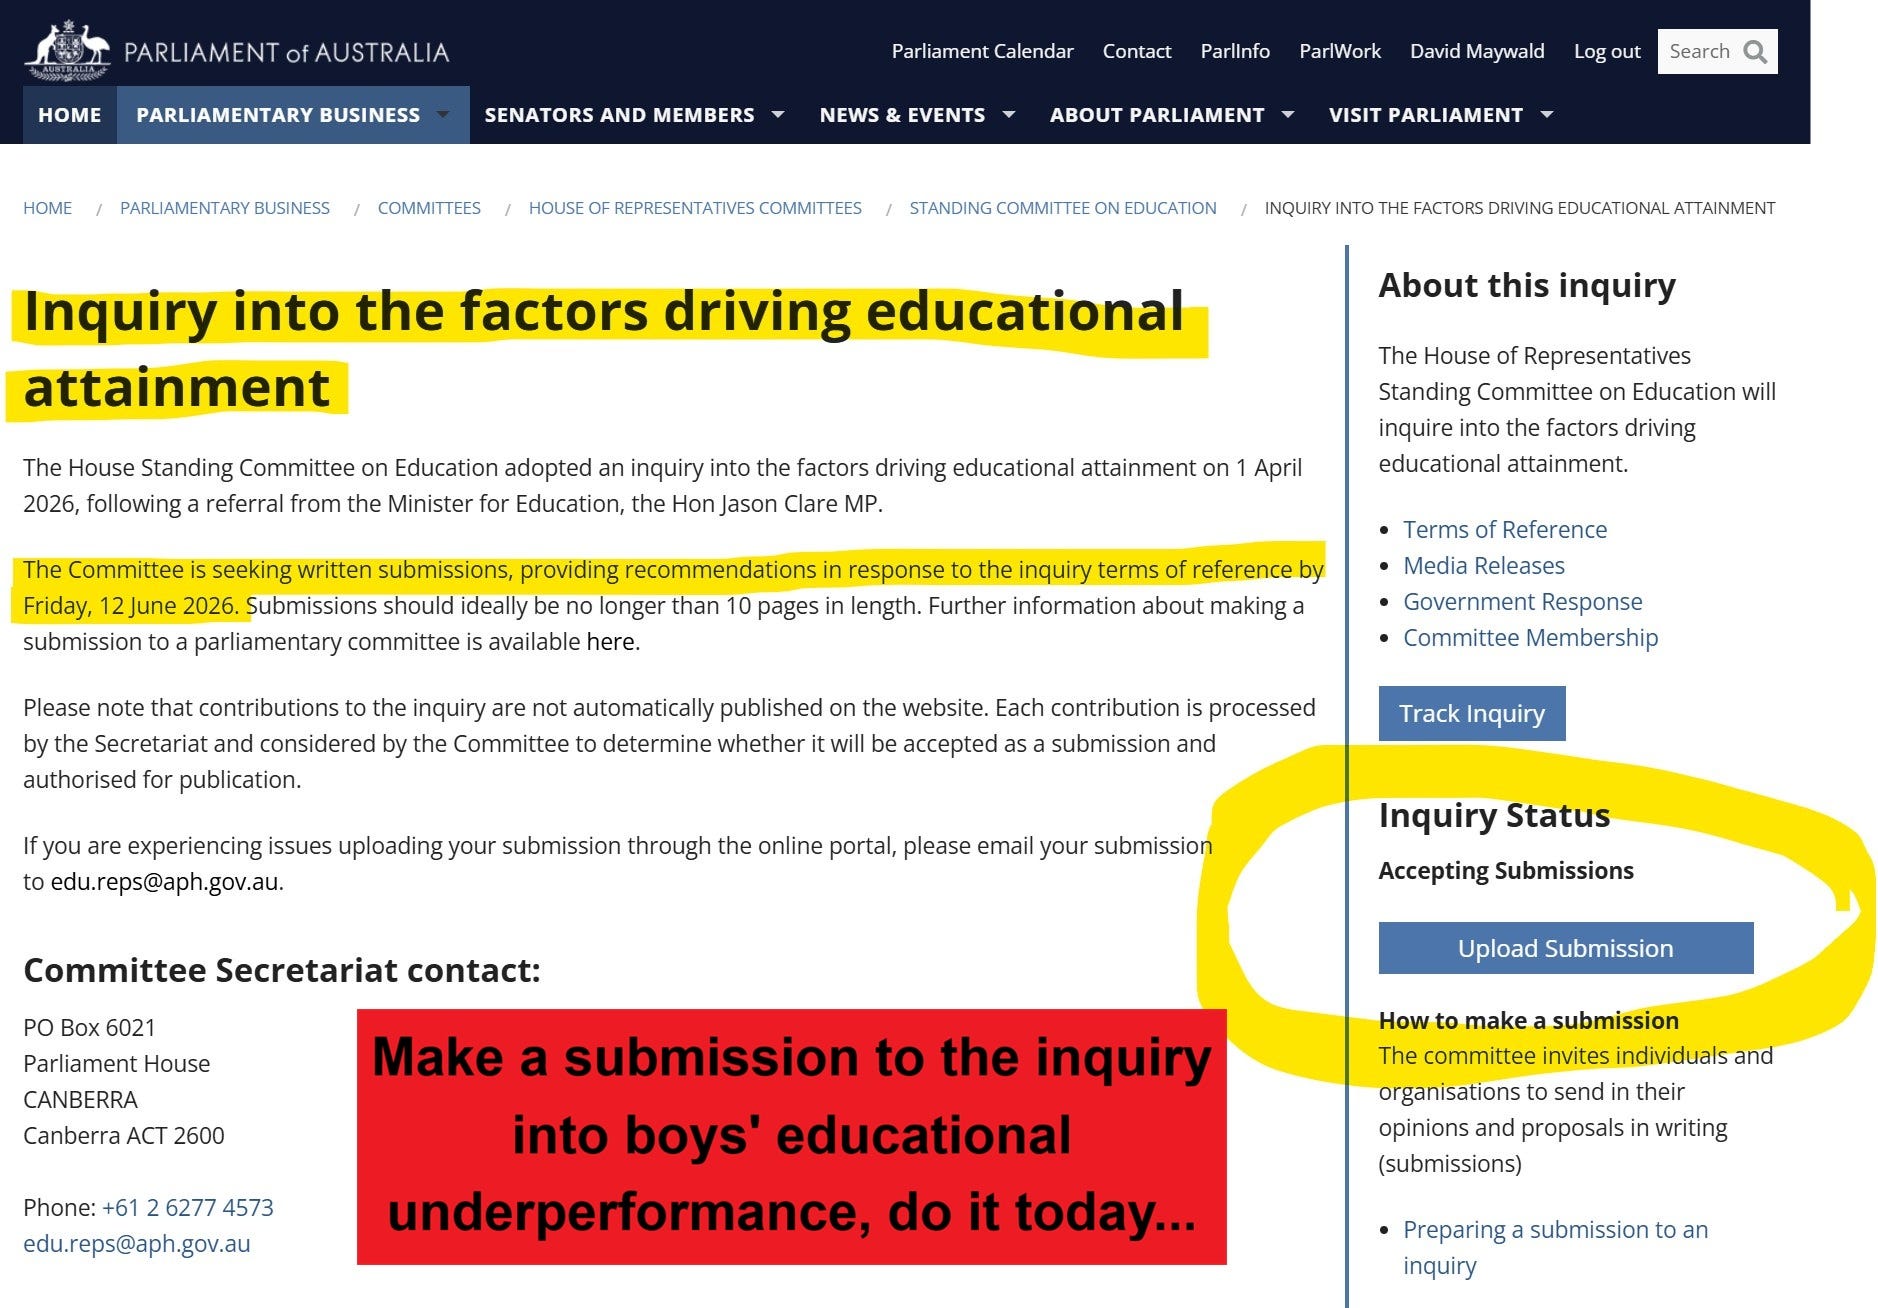Screen dimensions: 1878x1308
Task: Expand the Parliamentary Business dropdown arrow
Action: 443,115
